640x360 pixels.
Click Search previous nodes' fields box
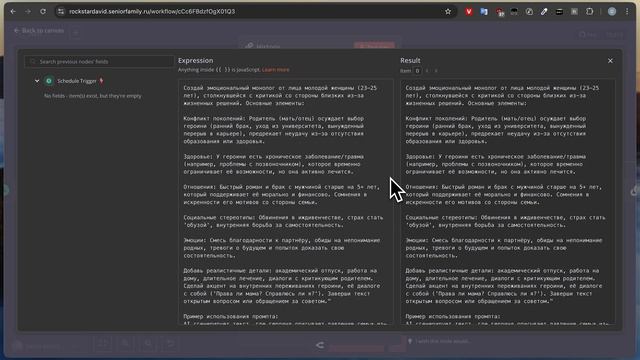99,62
